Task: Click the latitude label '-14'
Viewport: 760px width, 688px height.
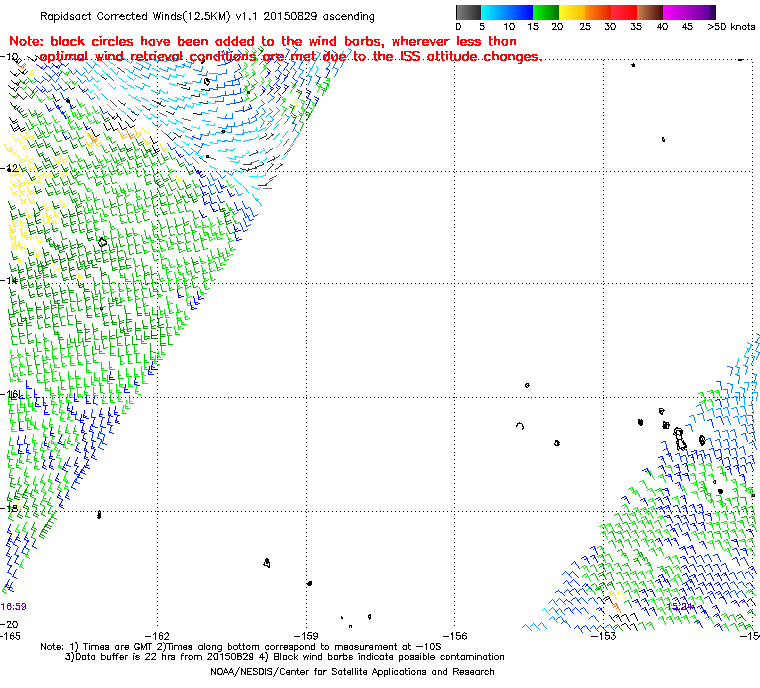Action: 10,281
